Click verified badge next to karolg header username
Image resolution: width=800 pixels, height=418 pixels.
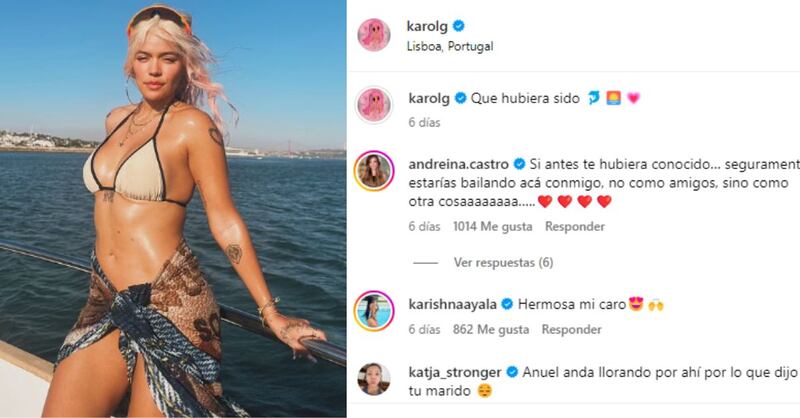pyautogui.click(x=458, y=26)
